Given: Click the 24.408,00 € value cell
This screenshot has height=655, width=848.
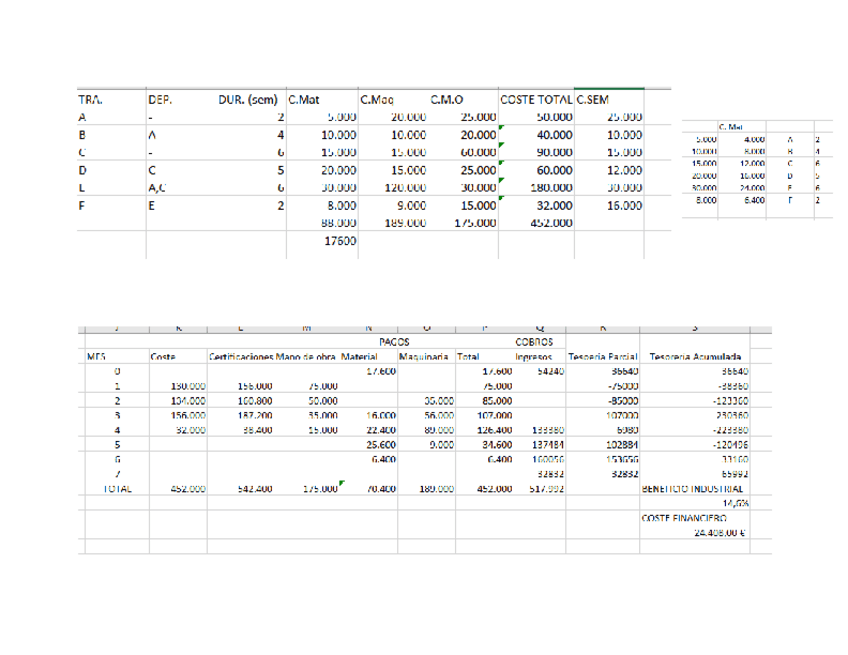Looking at the screenshot, I should coord(720,533).
